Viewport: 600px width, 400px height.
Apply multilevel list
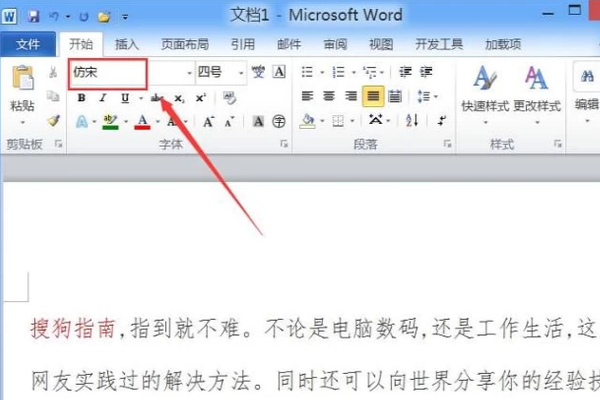tap(370, 72)
